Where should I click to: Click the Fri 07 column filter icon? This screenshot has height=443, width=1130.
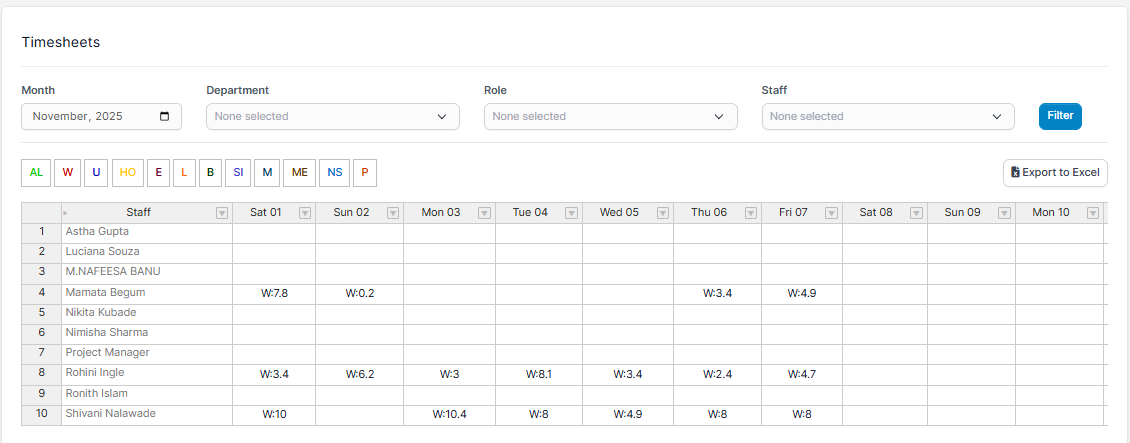[x=831, y=213]
